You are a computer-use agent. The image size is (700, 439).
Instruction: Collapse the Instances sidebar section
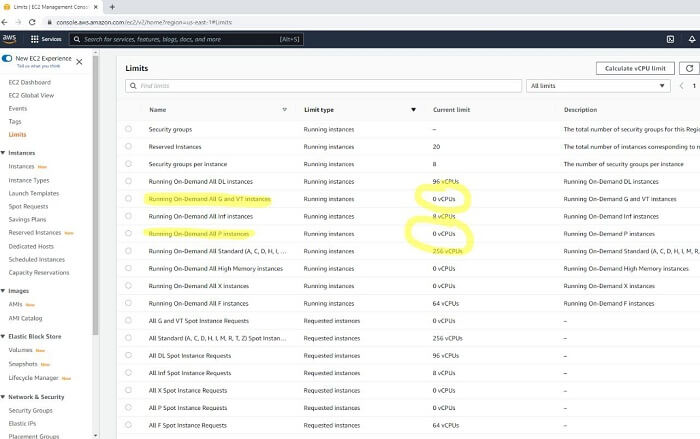point(3,152)
